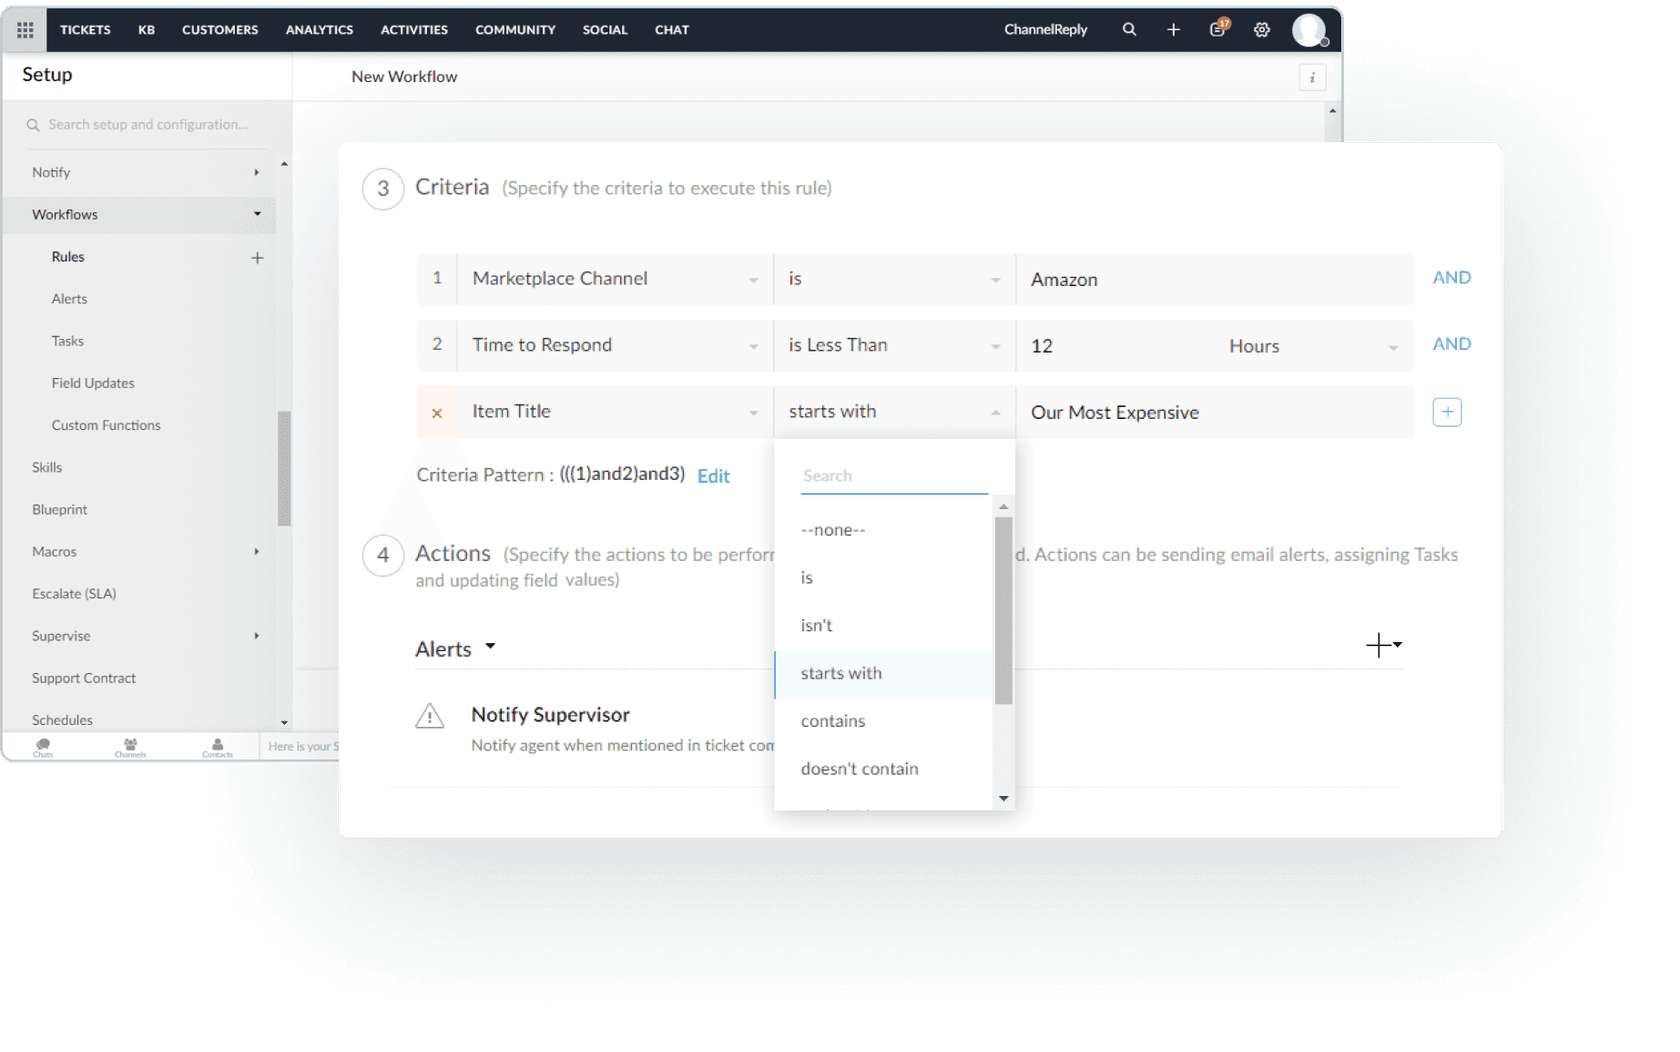Open Contacts icon in bottom bar
This screenshot has width=1680, height=1052.
[217, 747]
